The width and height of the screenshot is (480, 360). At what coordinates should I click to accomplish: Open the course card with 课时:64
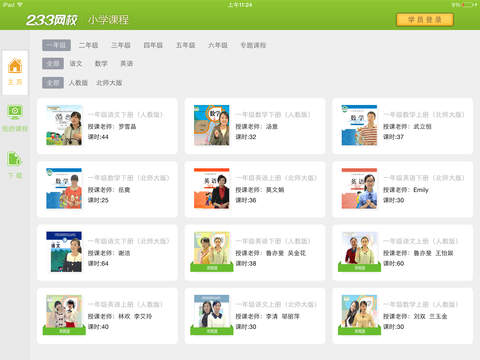pos(107,253)
